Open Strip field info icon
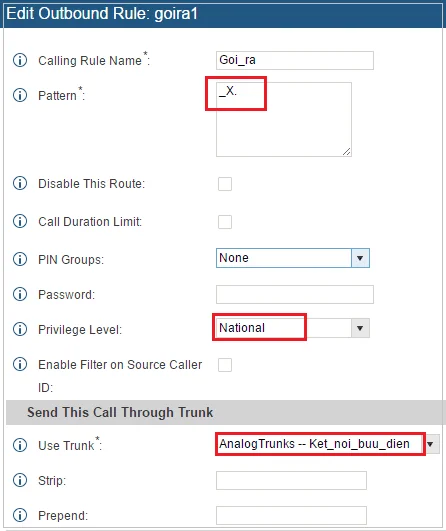446x531 pixels. click(20, 480)
